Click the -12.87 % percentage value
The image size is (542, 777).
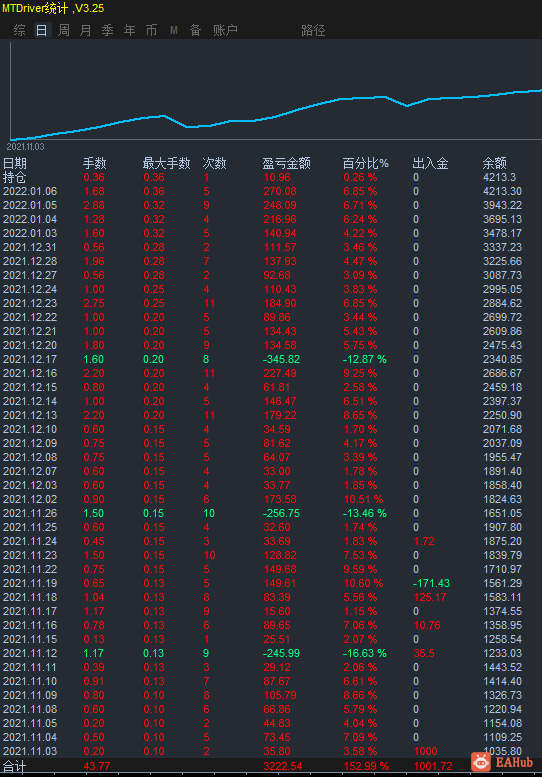point(365,359)
